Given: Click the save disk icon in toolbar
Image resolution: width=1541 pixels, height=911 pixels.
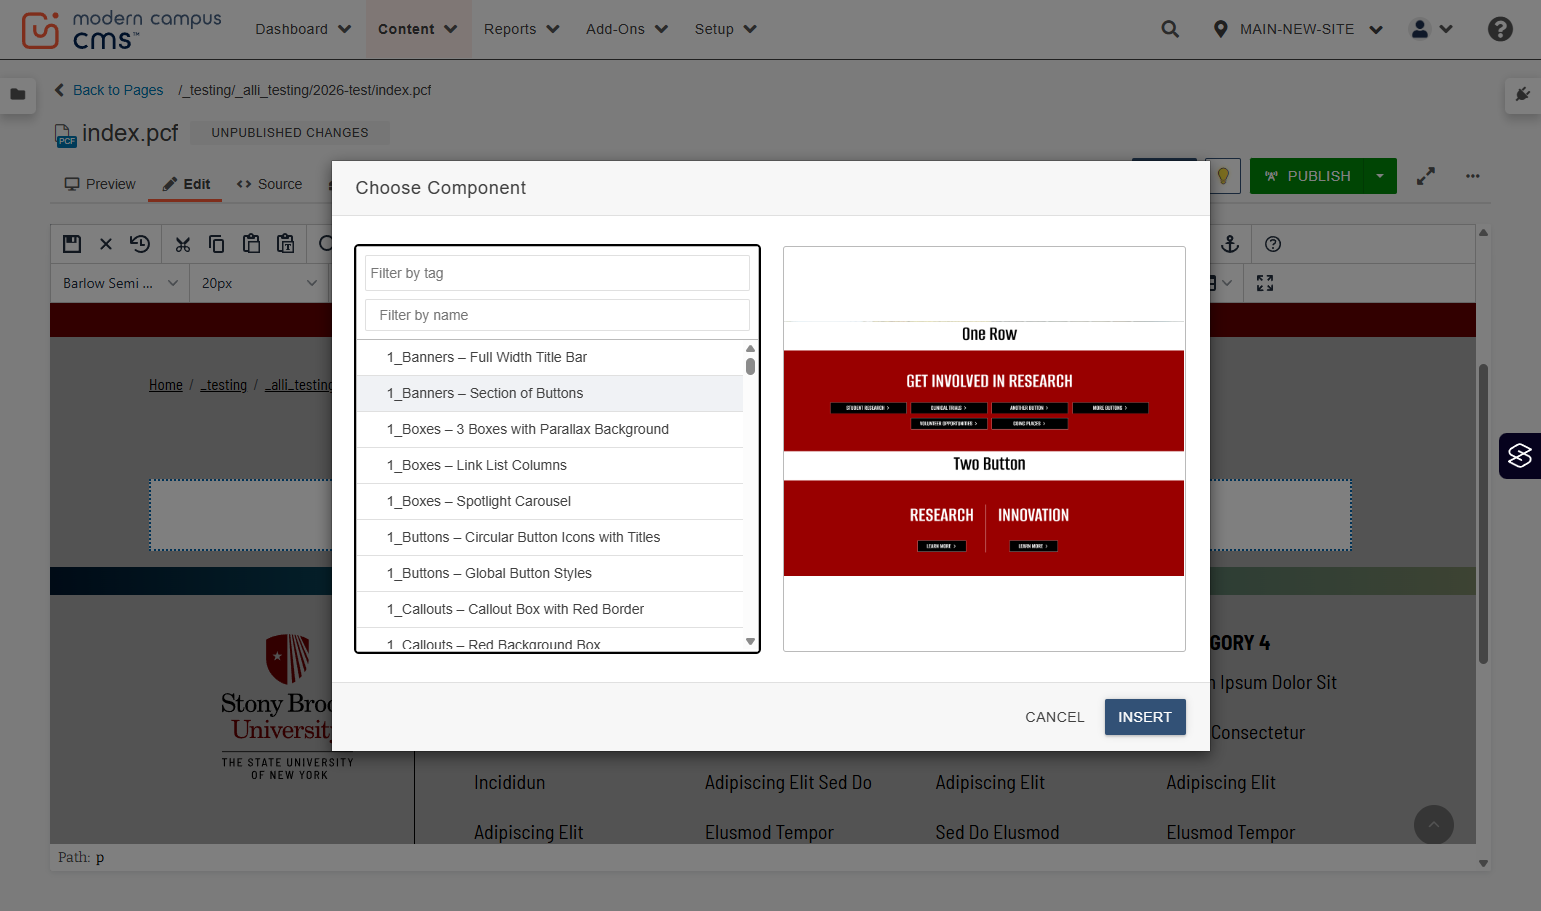Looking at the screenshot, I should 72,244.
